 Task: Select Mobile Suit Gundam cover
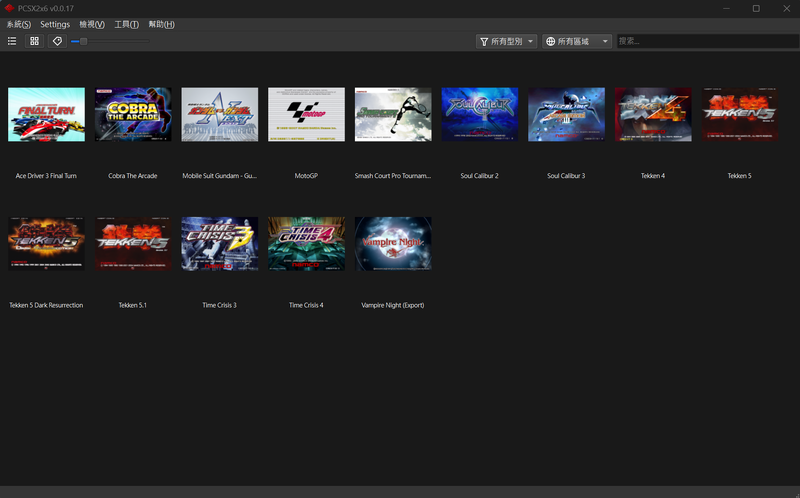click(x=220, y=114)
